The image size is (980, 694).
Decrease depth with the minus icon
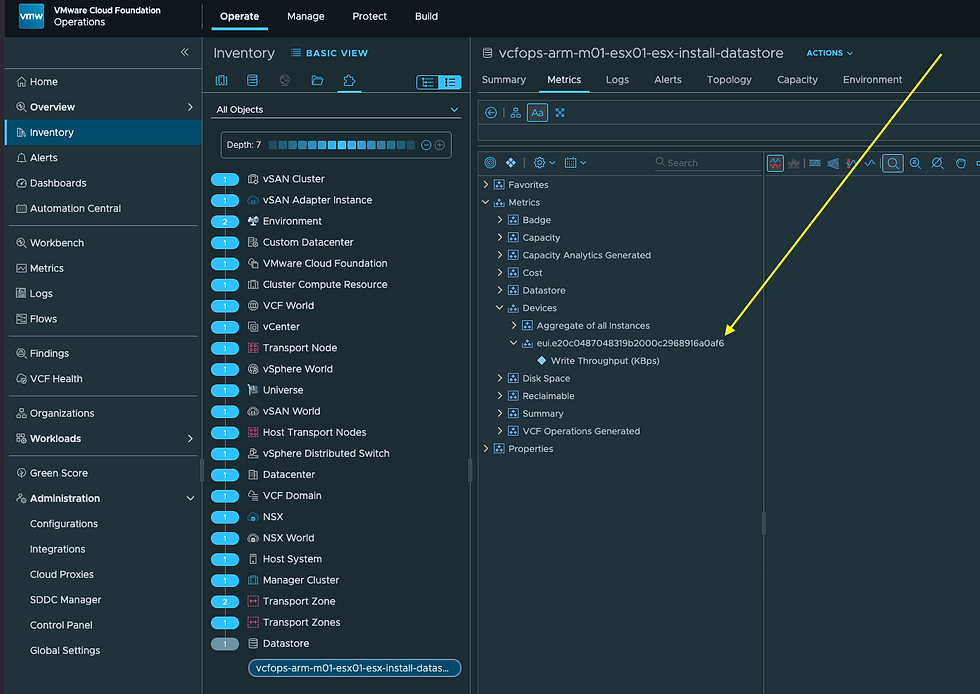click(x=426, y=145)
